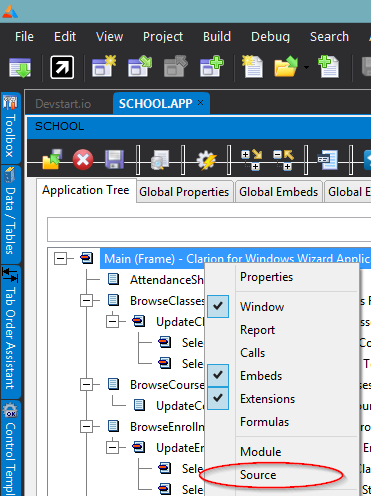Click the red X cancel icon
Viewport: 371px width, 496px height.
[x=83, y=159]
